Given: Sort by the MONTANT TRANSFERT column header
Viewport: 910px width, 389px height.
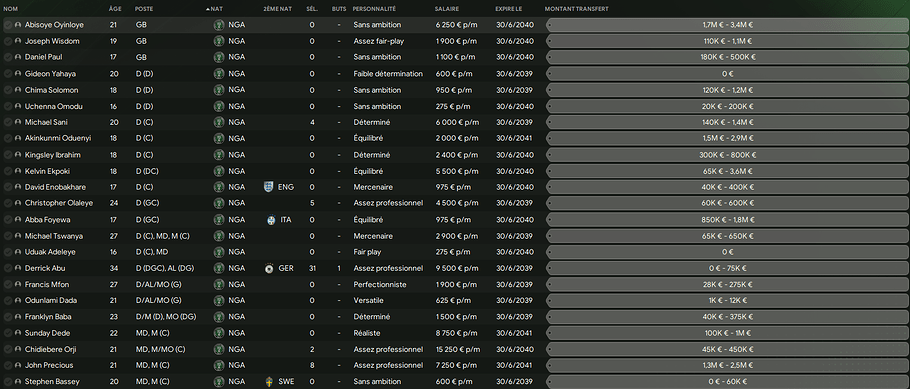Looking at the screenshot, I should coord(577,9).
